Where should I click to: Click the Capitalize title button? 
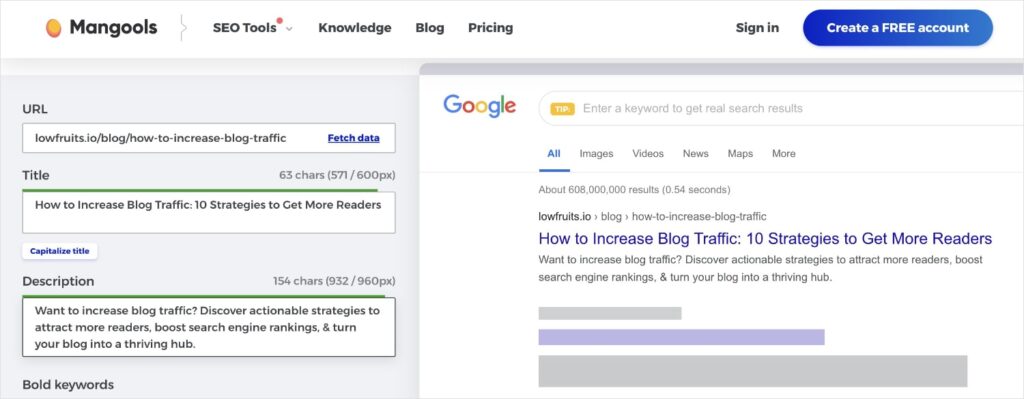59,251
